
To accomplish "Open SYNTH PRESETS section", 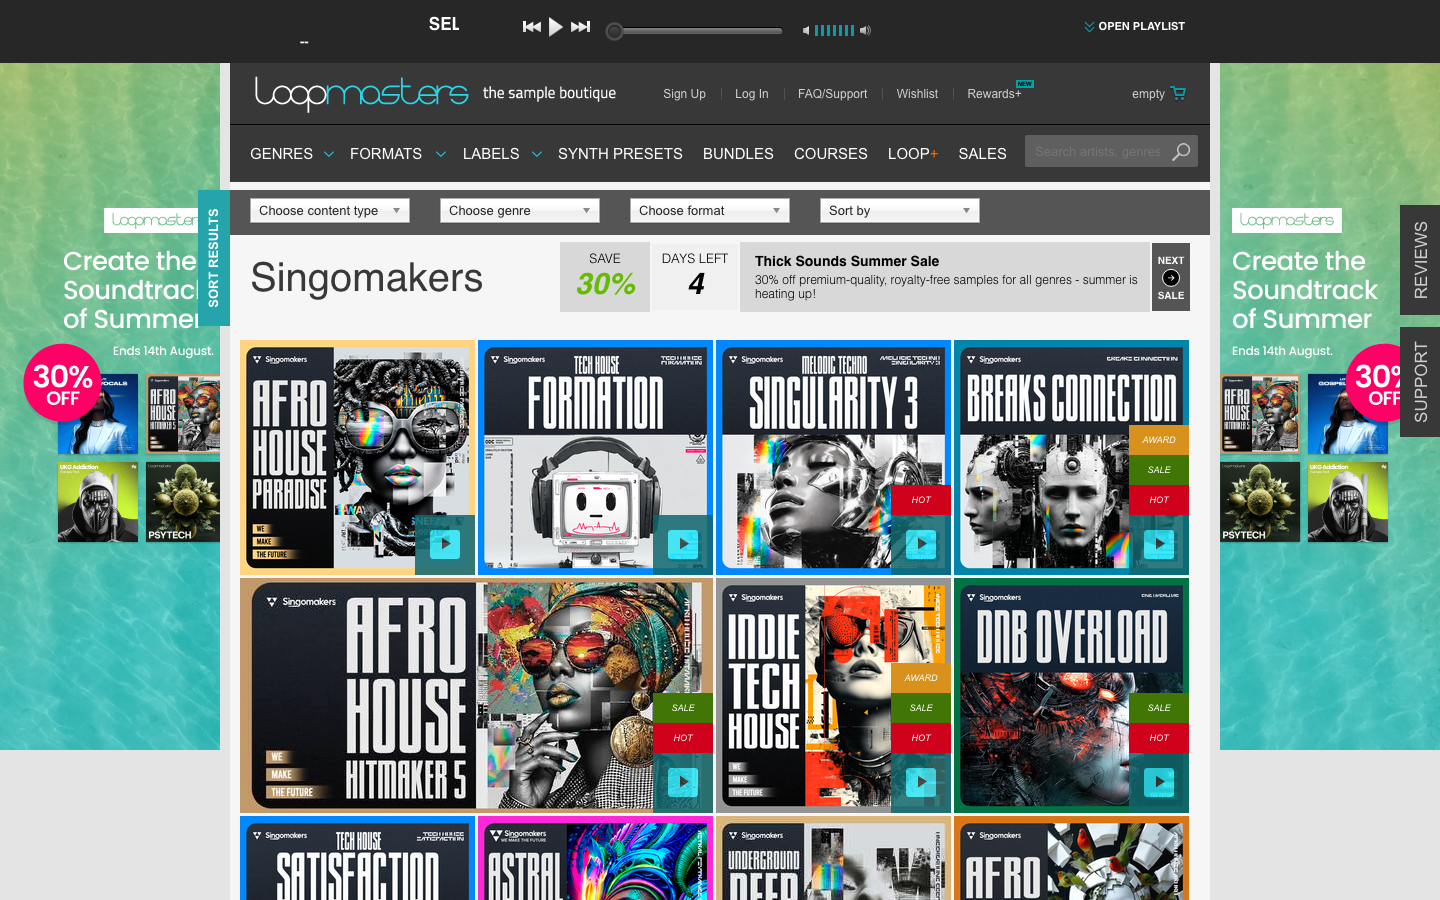I will point(620,154).
